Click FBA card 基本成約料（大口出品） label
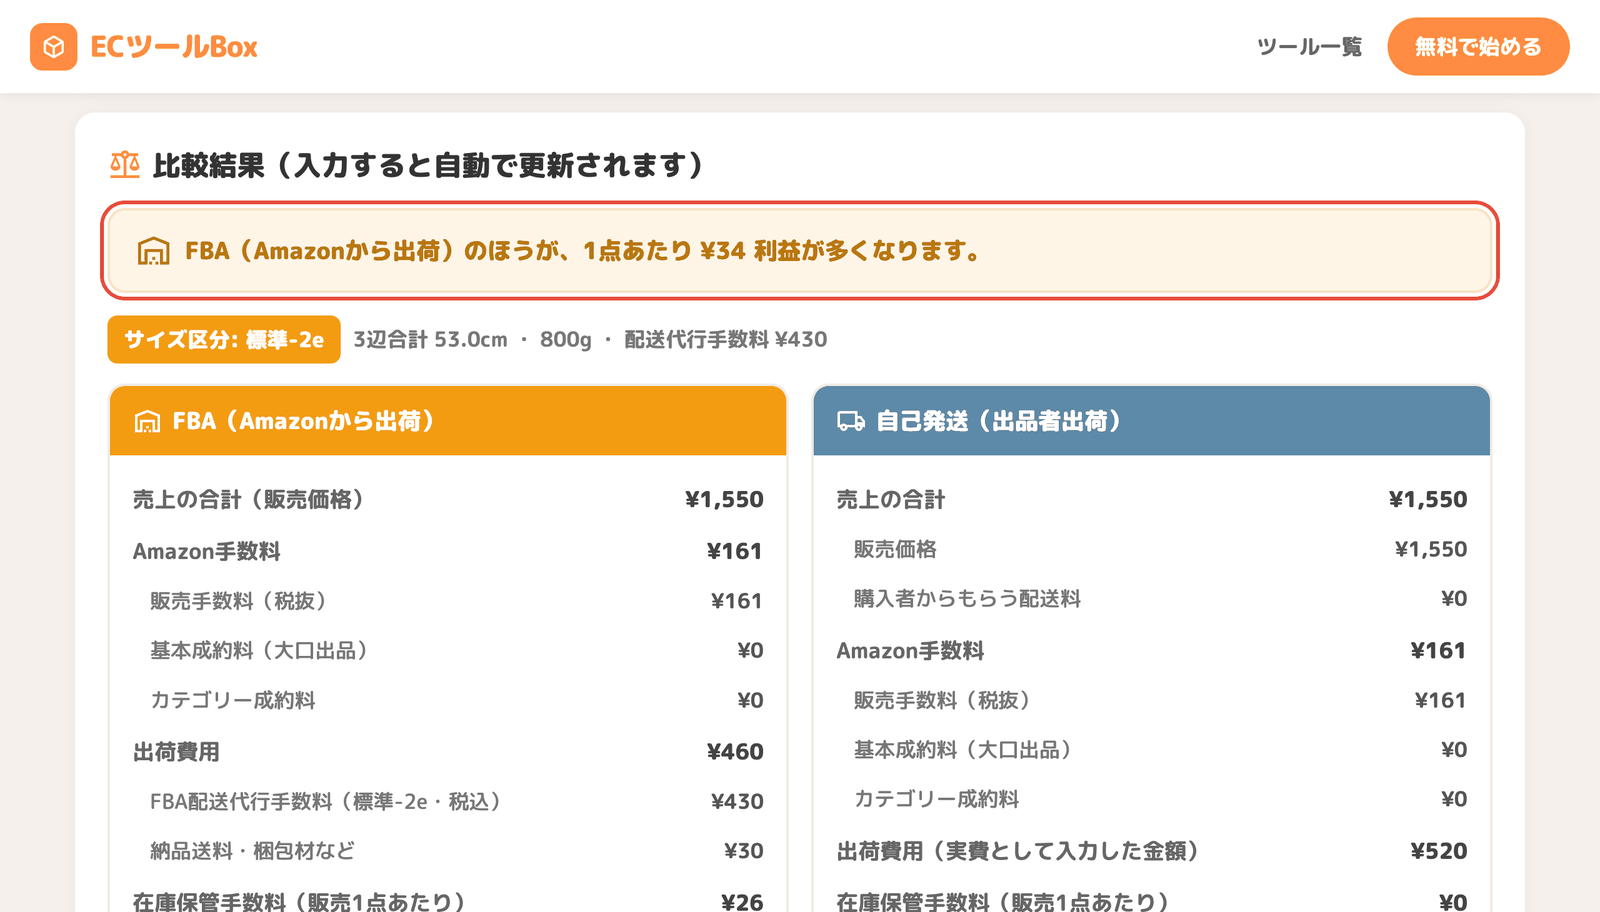 click(x=260, y=651)
